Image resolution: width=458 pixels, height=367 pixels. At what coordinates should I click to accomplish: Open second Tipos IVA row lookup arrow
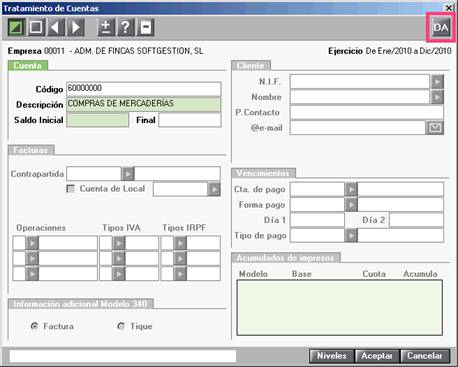coord(119,258)
